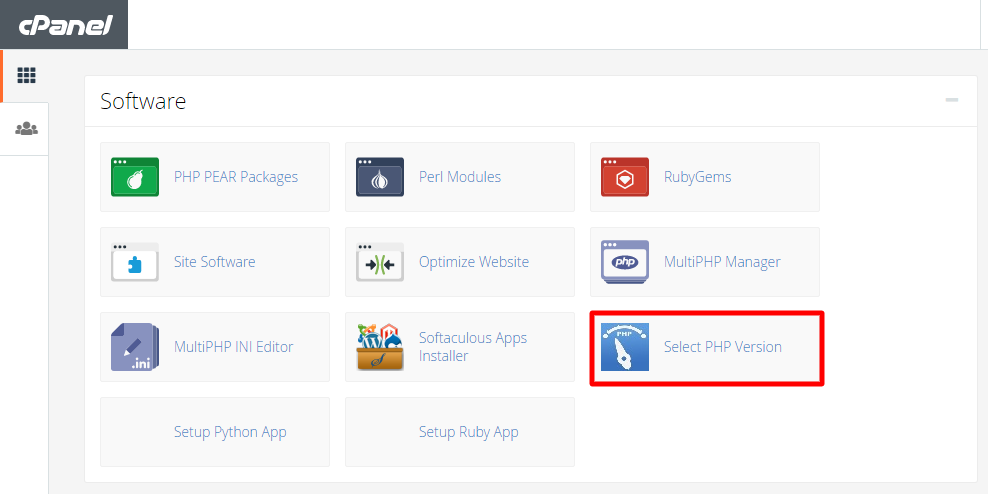Image resolution: width=988 pixels, height=494 pixels.
Task: Click the RubyGems red gem icon
Action: tap(625, 177)
